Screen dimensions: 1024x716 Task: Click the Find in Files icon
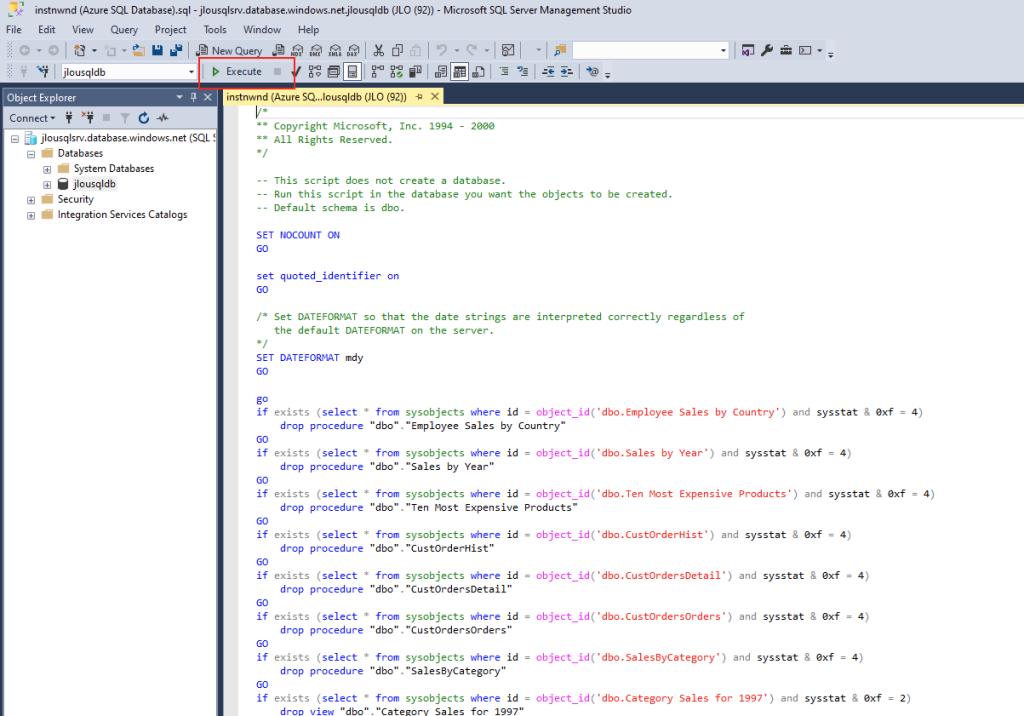560,50
